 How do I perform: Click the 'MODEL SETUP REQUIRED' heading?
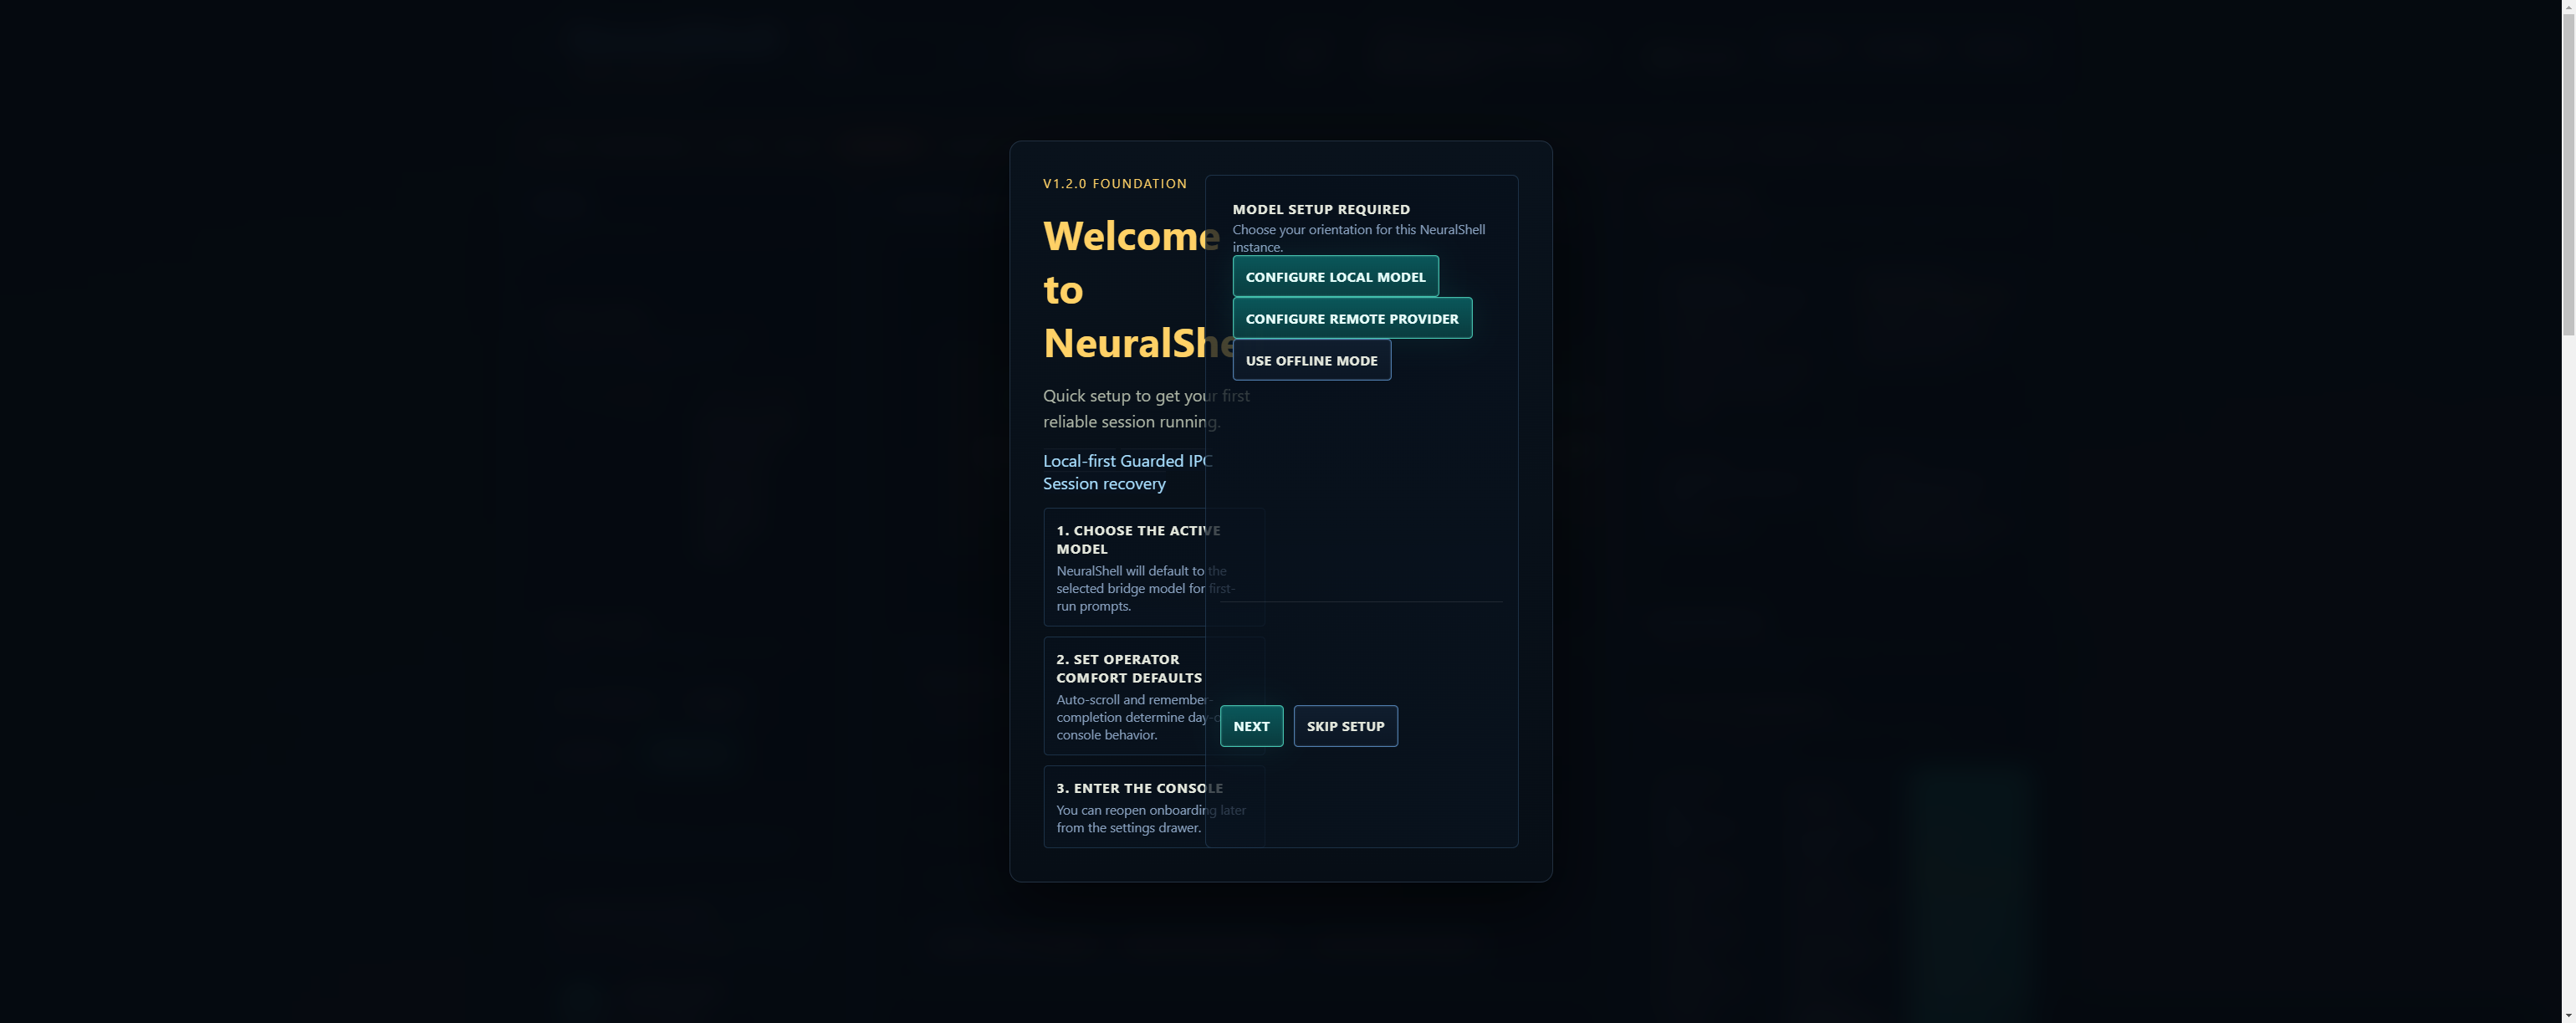(1321, 209)
